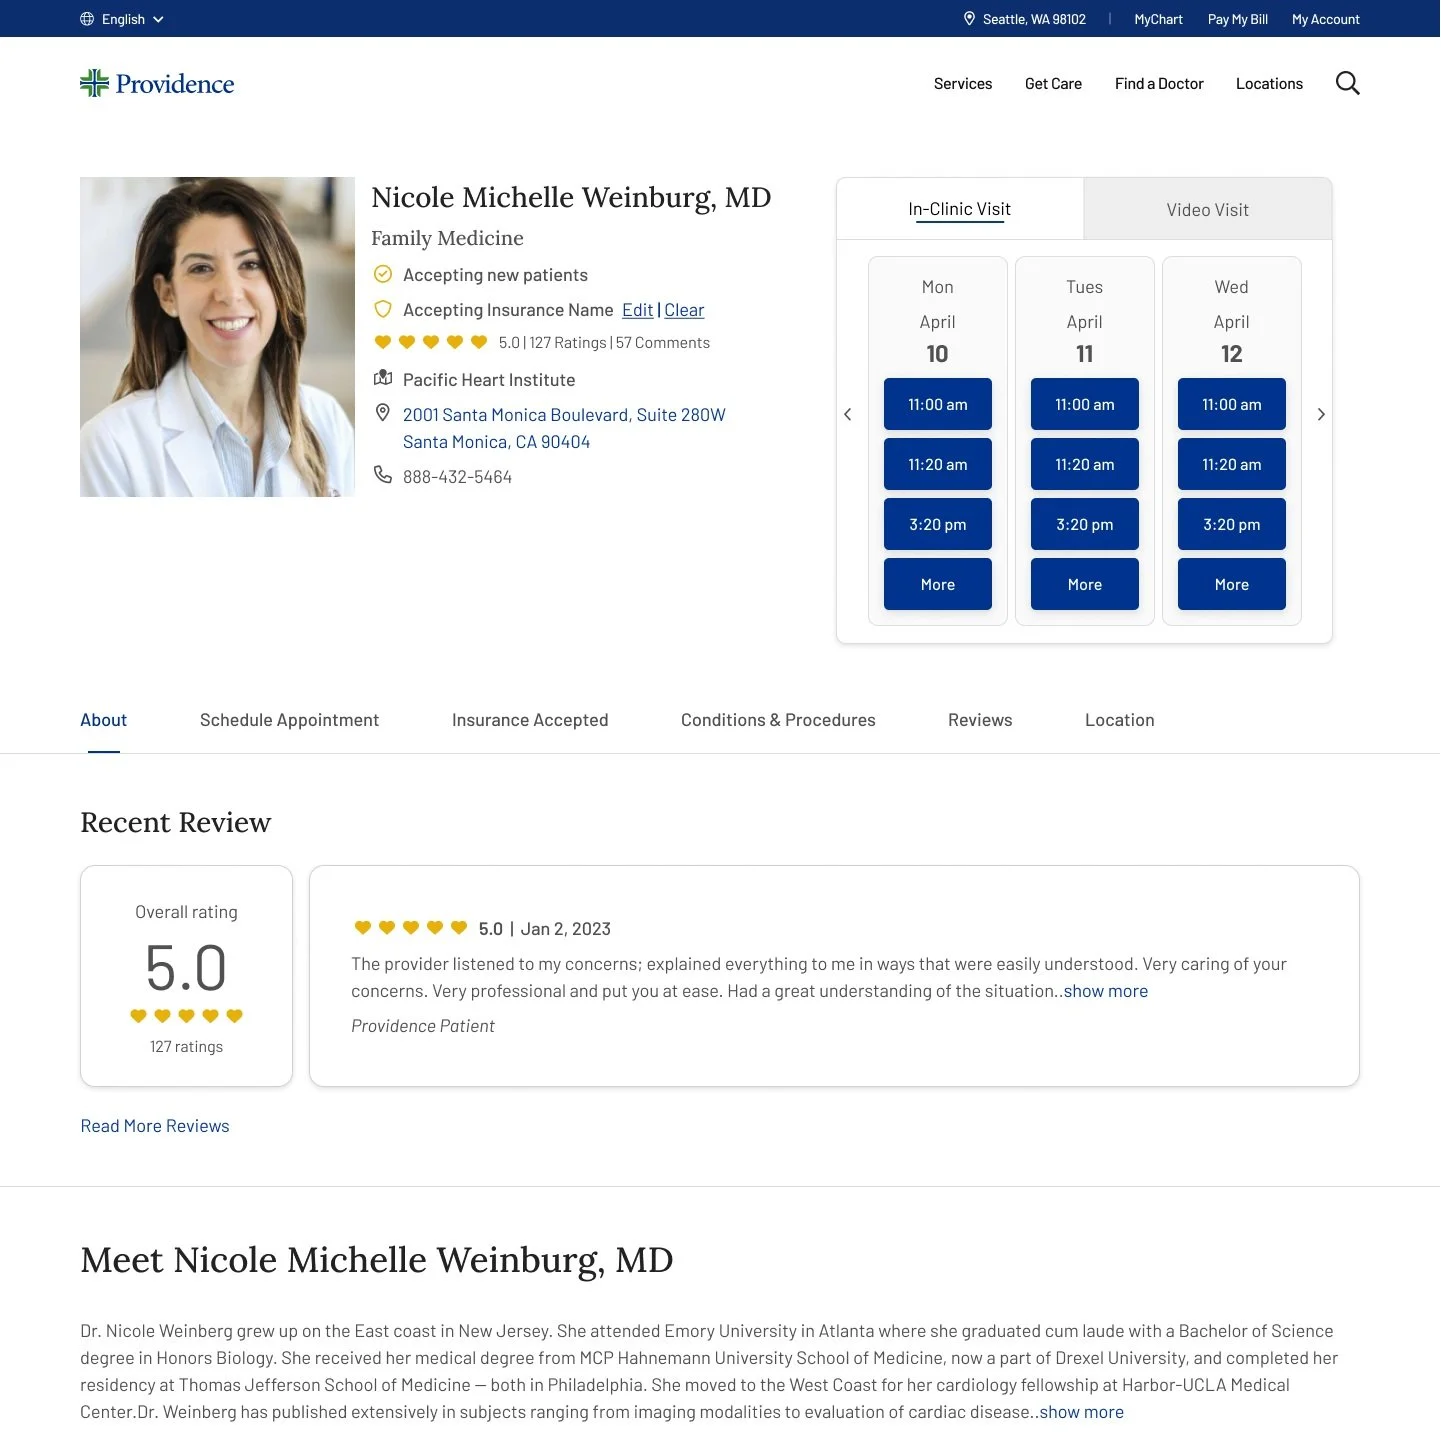Viewport: 1441px width, 1441px height.
Task: Show more Tuesday April 11 times
Action: (x=1085, y=584)
